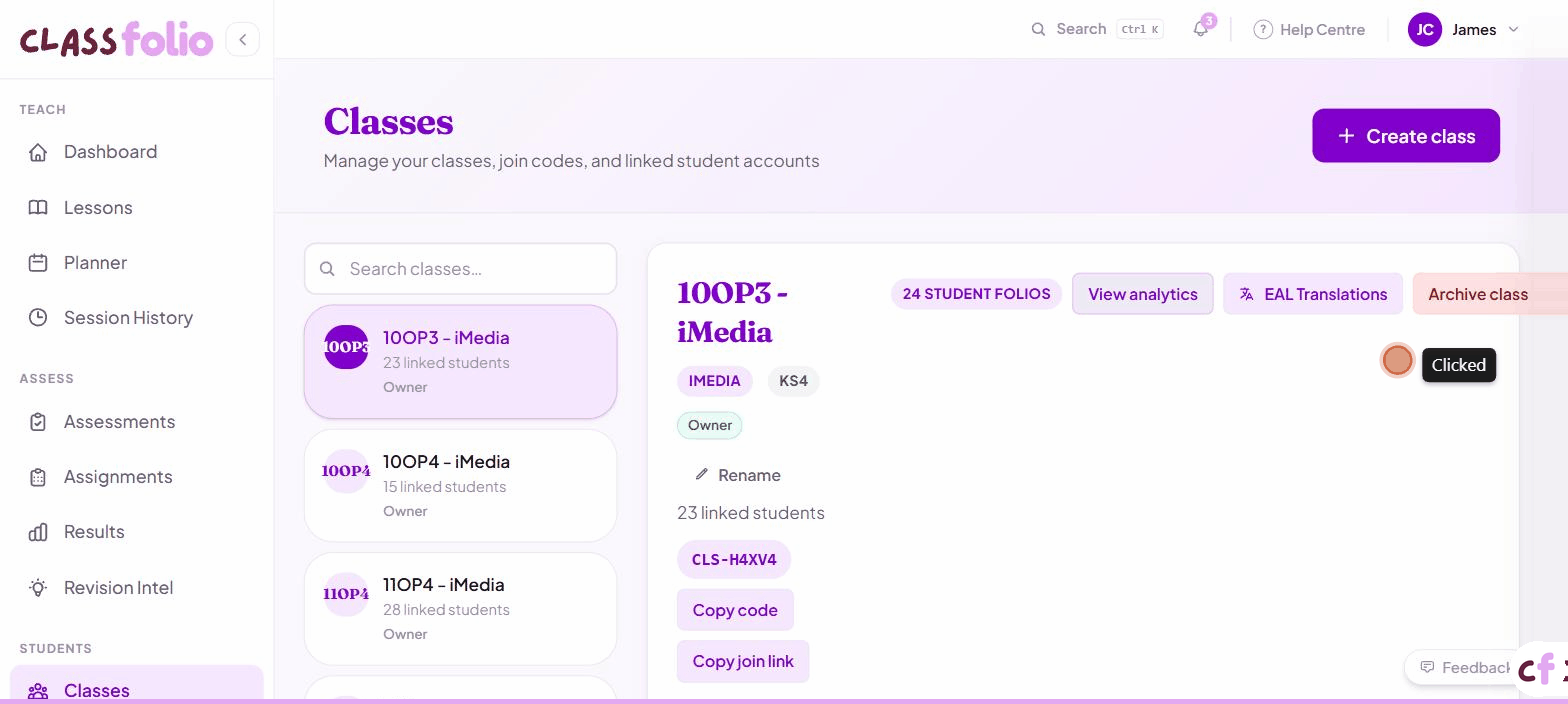
Task: Click the Copy code button
Action: click(735, 610)
